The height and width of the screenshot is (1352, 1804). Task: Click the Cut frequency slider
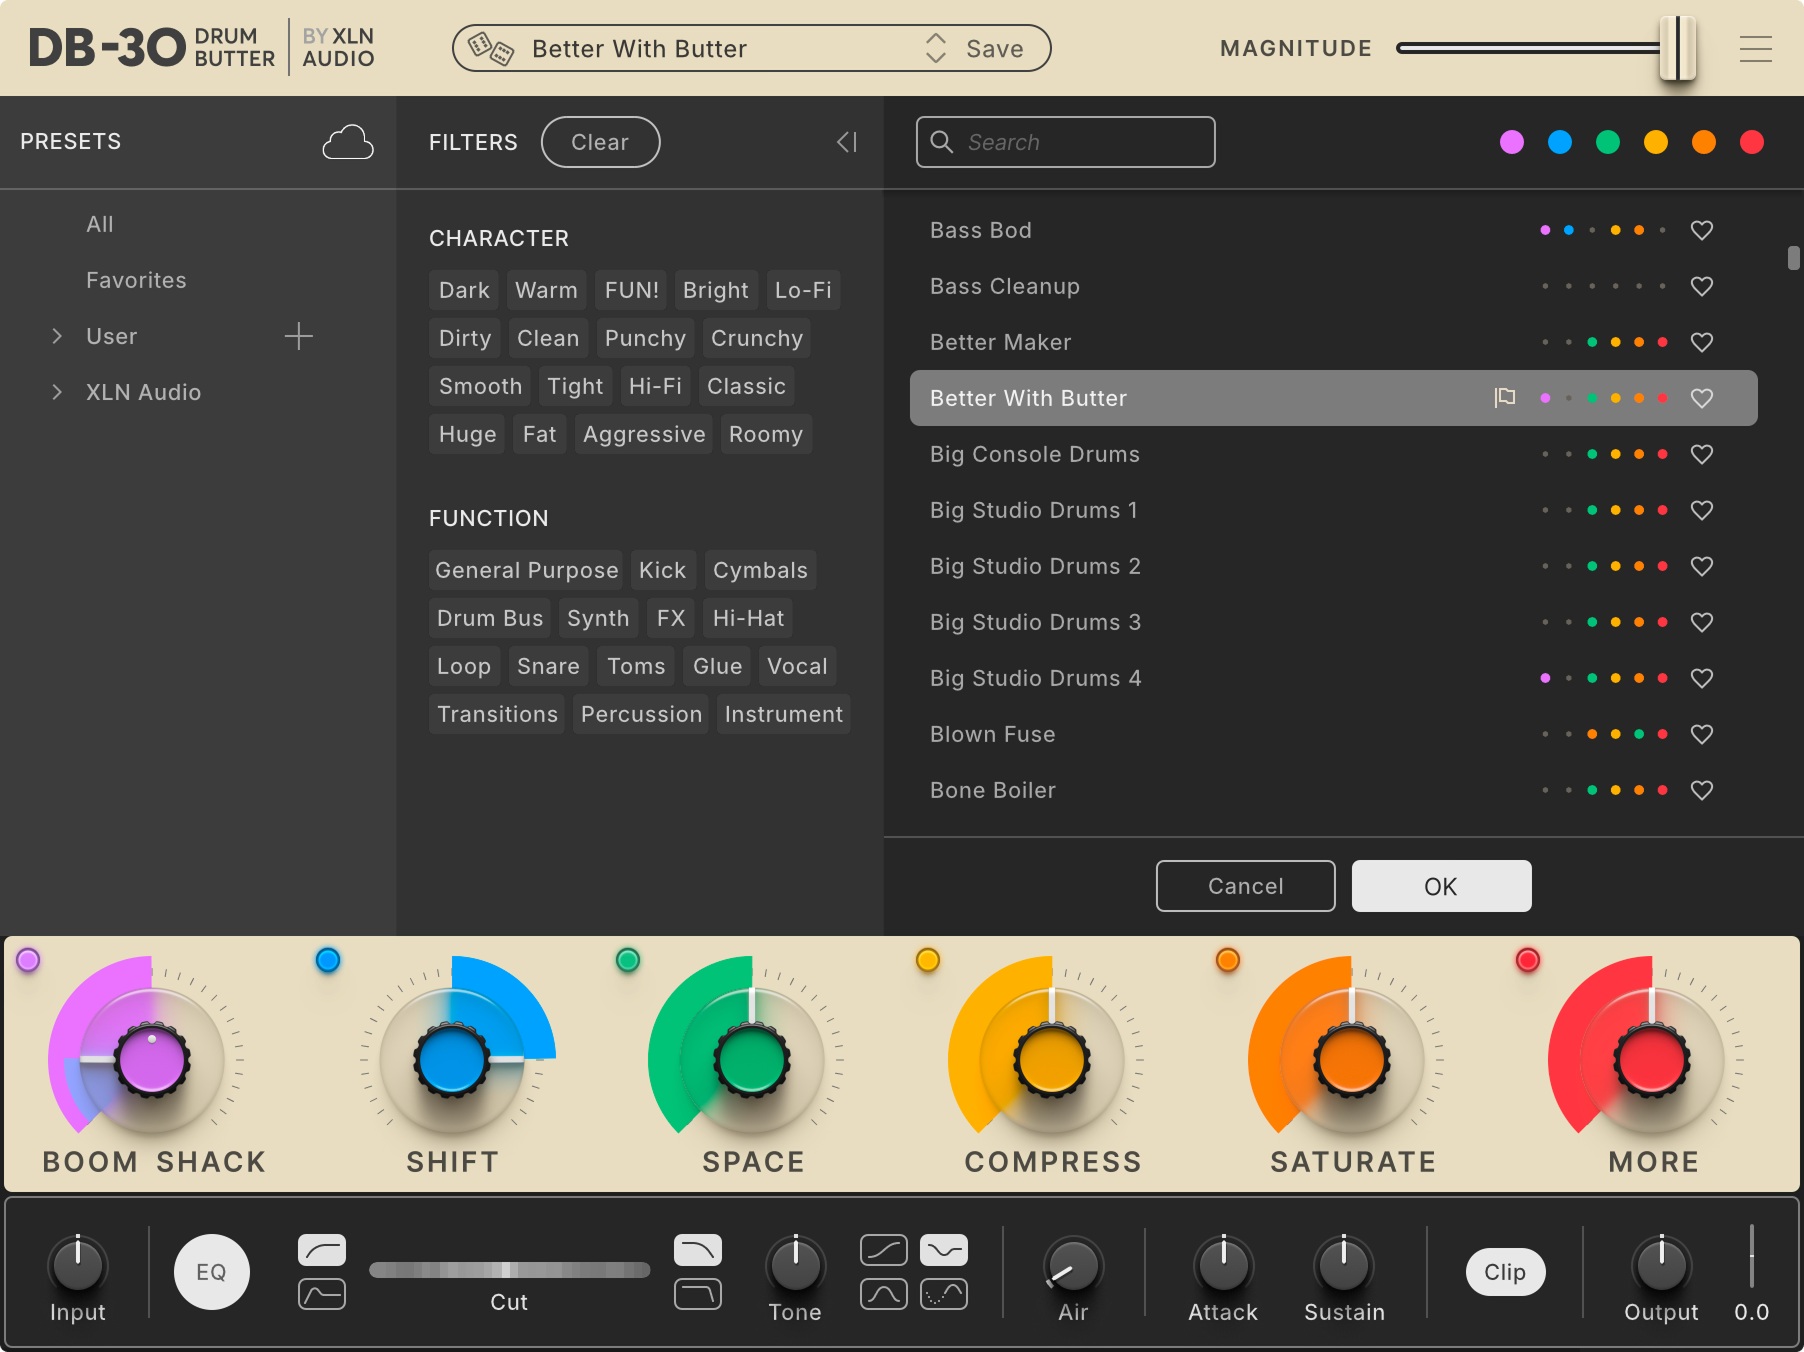509,1270
